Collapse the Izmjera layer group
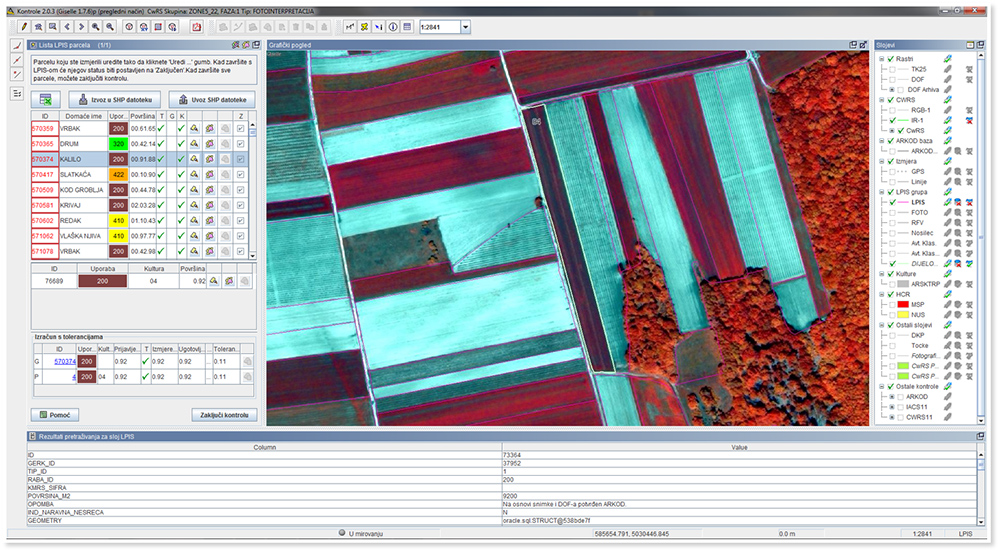Viewport: 1000px width, 552px height. point(883,161)
